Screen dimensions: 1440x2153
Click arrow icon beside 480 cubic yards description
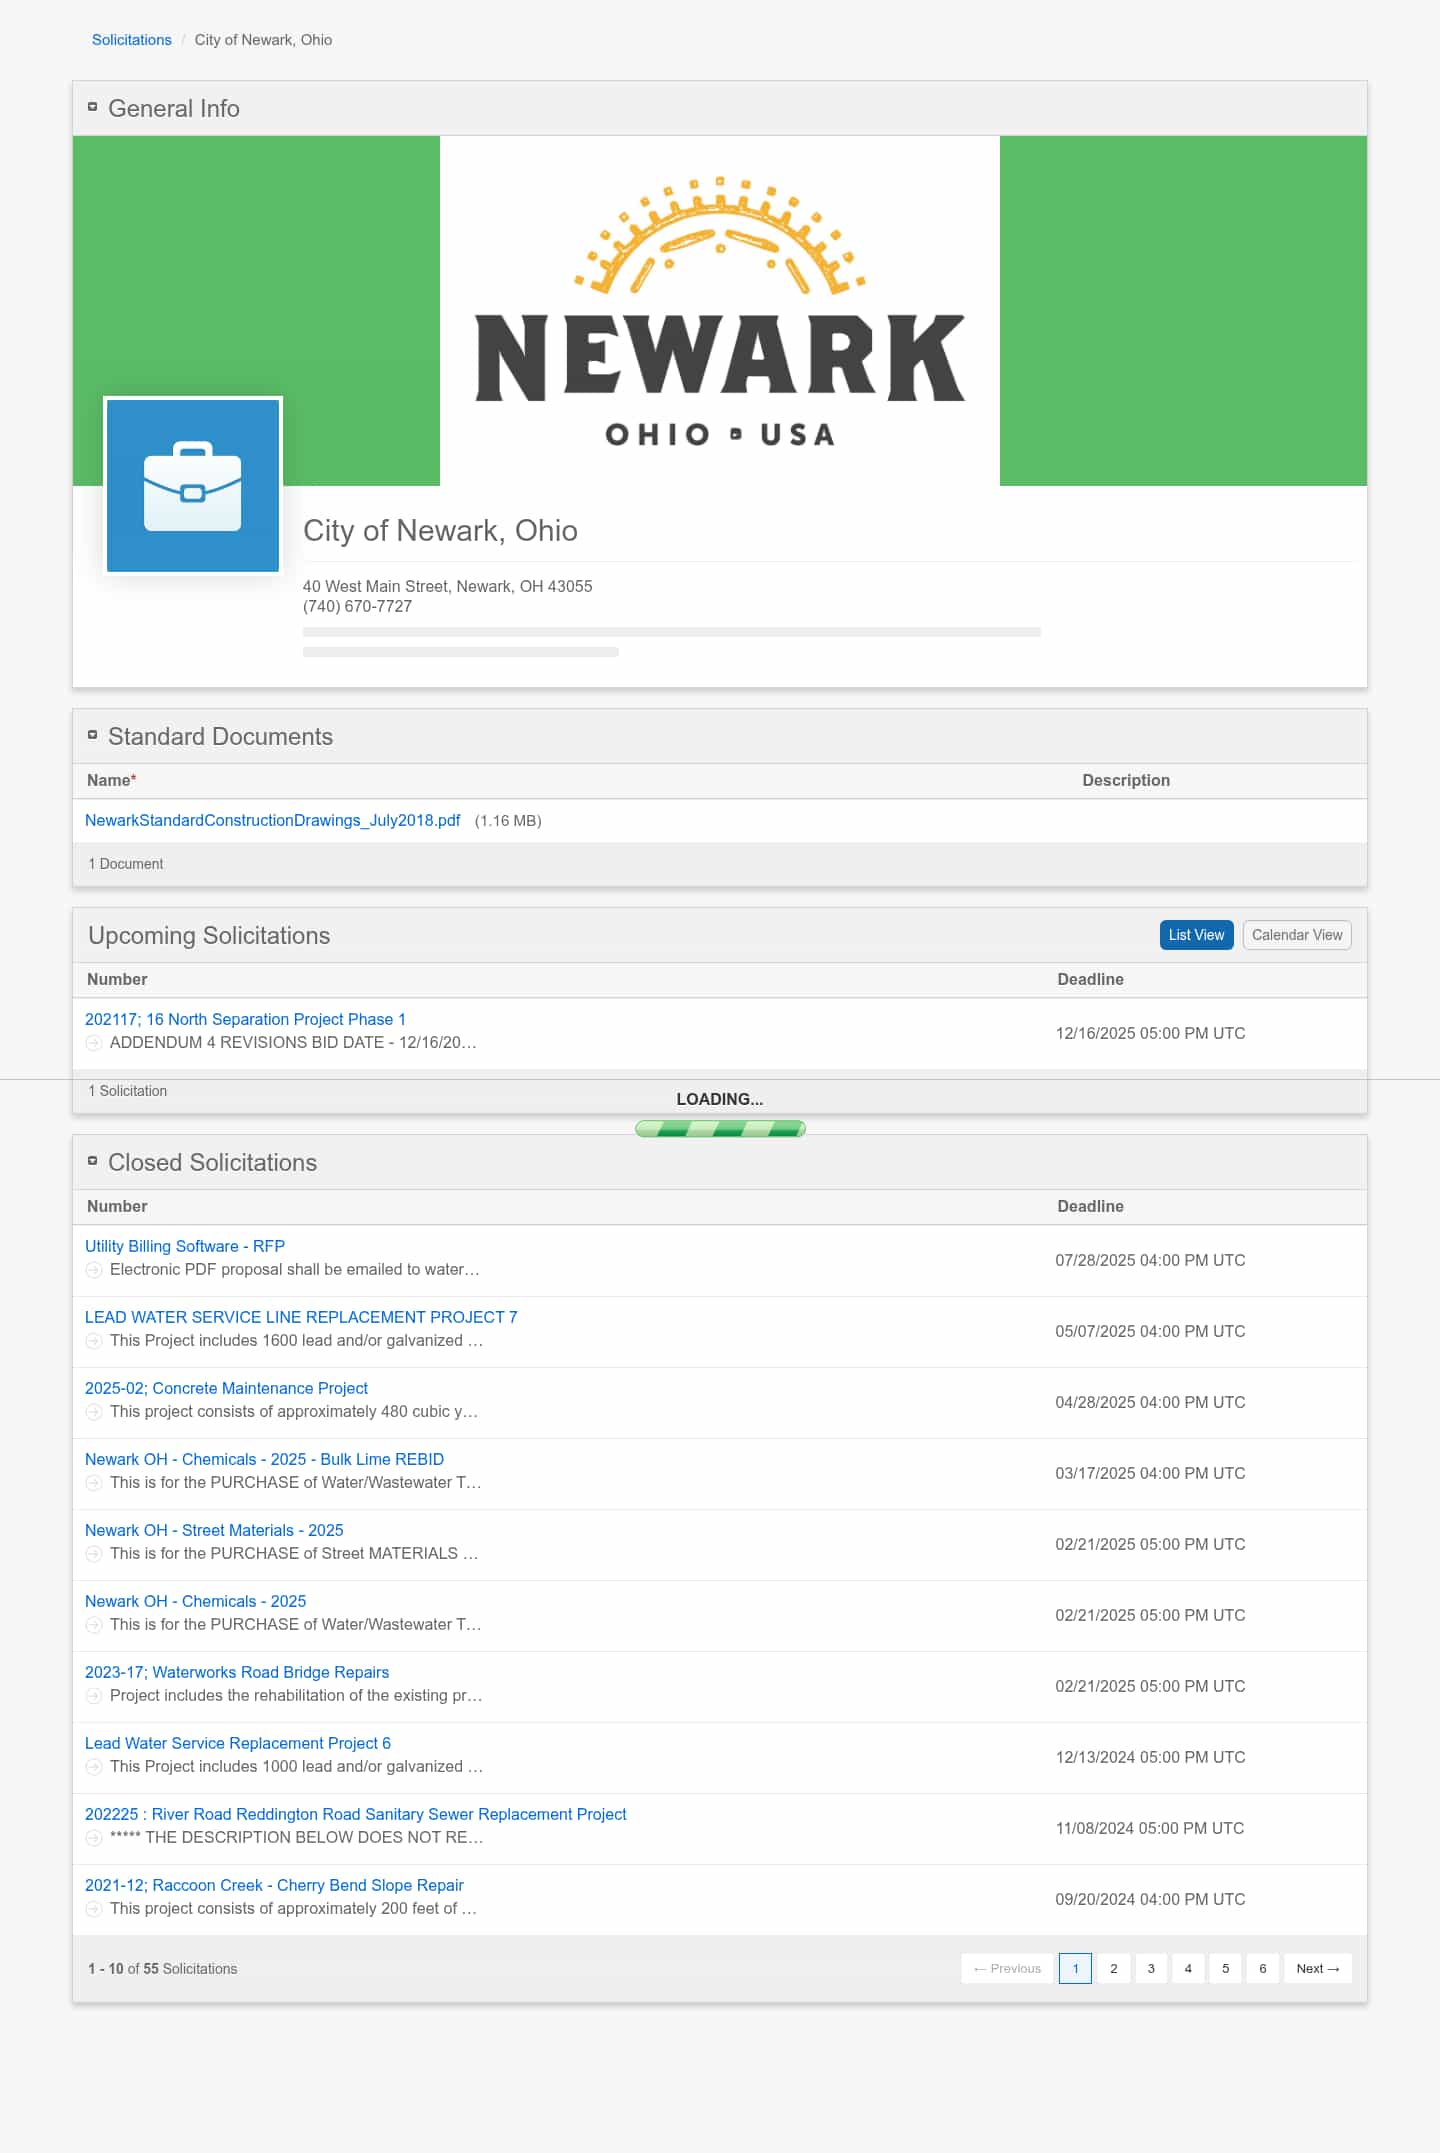pos(94,1412)
